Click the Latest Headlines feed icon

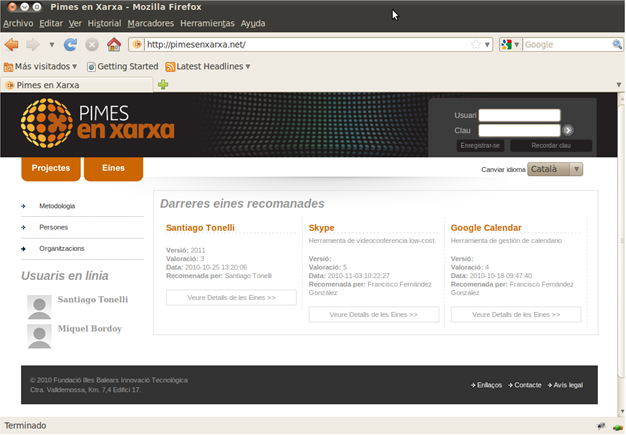click(x=170, y=67)
